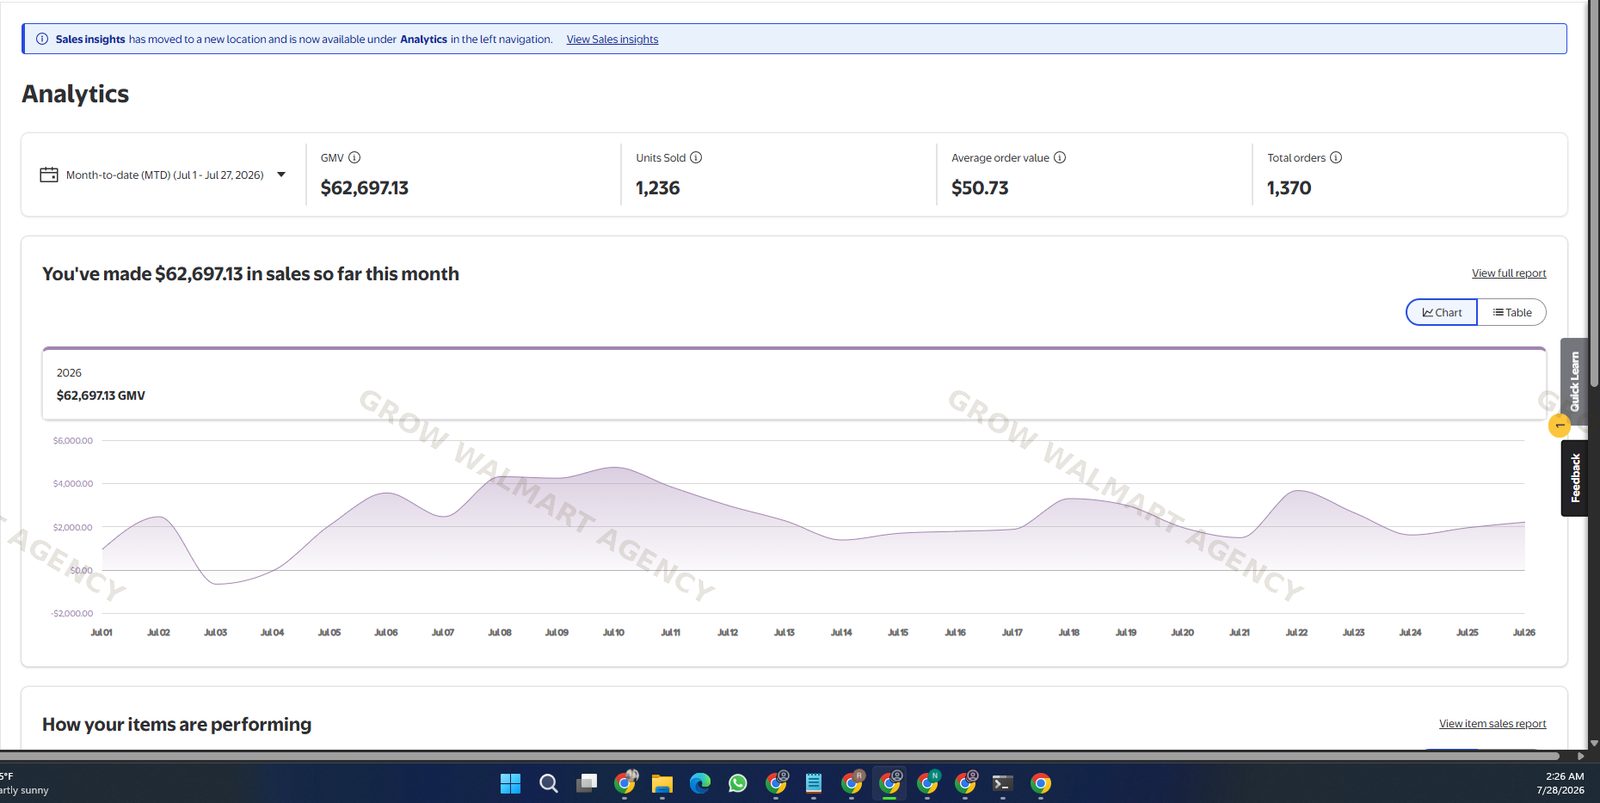Open the Average order value info tooltip icon
The height and width of the screenshot is (803, 1600).
tap(1060, 158)
